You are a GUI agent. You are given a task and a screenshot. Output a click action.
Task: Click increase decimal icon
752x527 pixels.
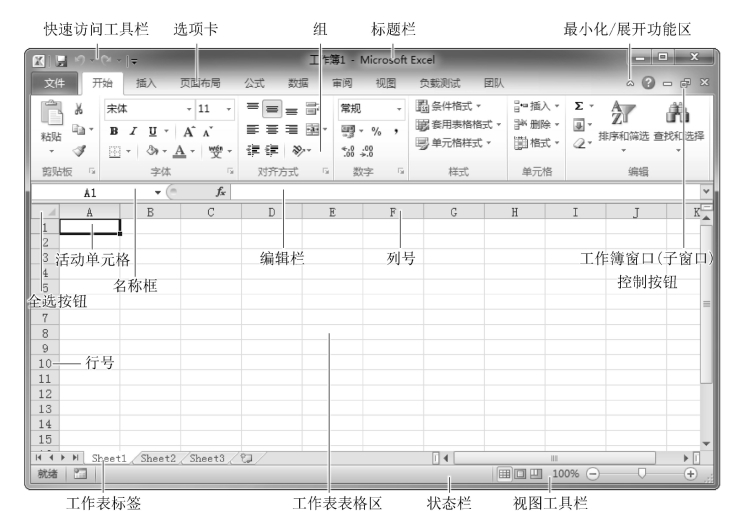(348, 152)
